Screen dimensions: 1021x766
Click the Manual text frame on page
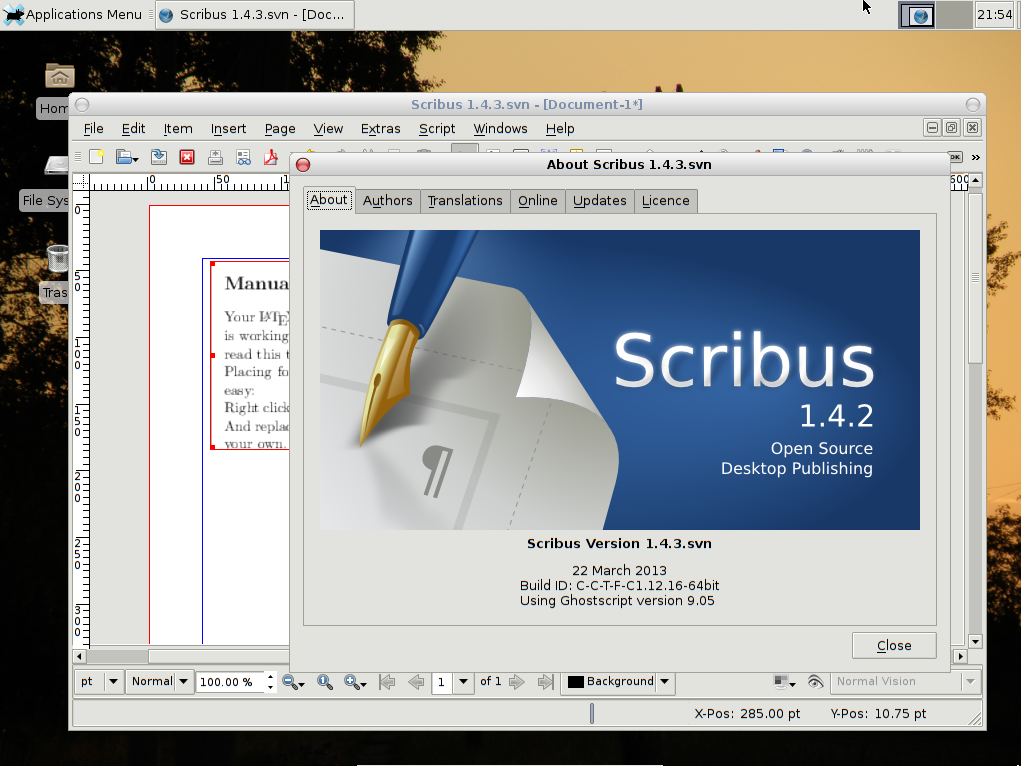251,355
